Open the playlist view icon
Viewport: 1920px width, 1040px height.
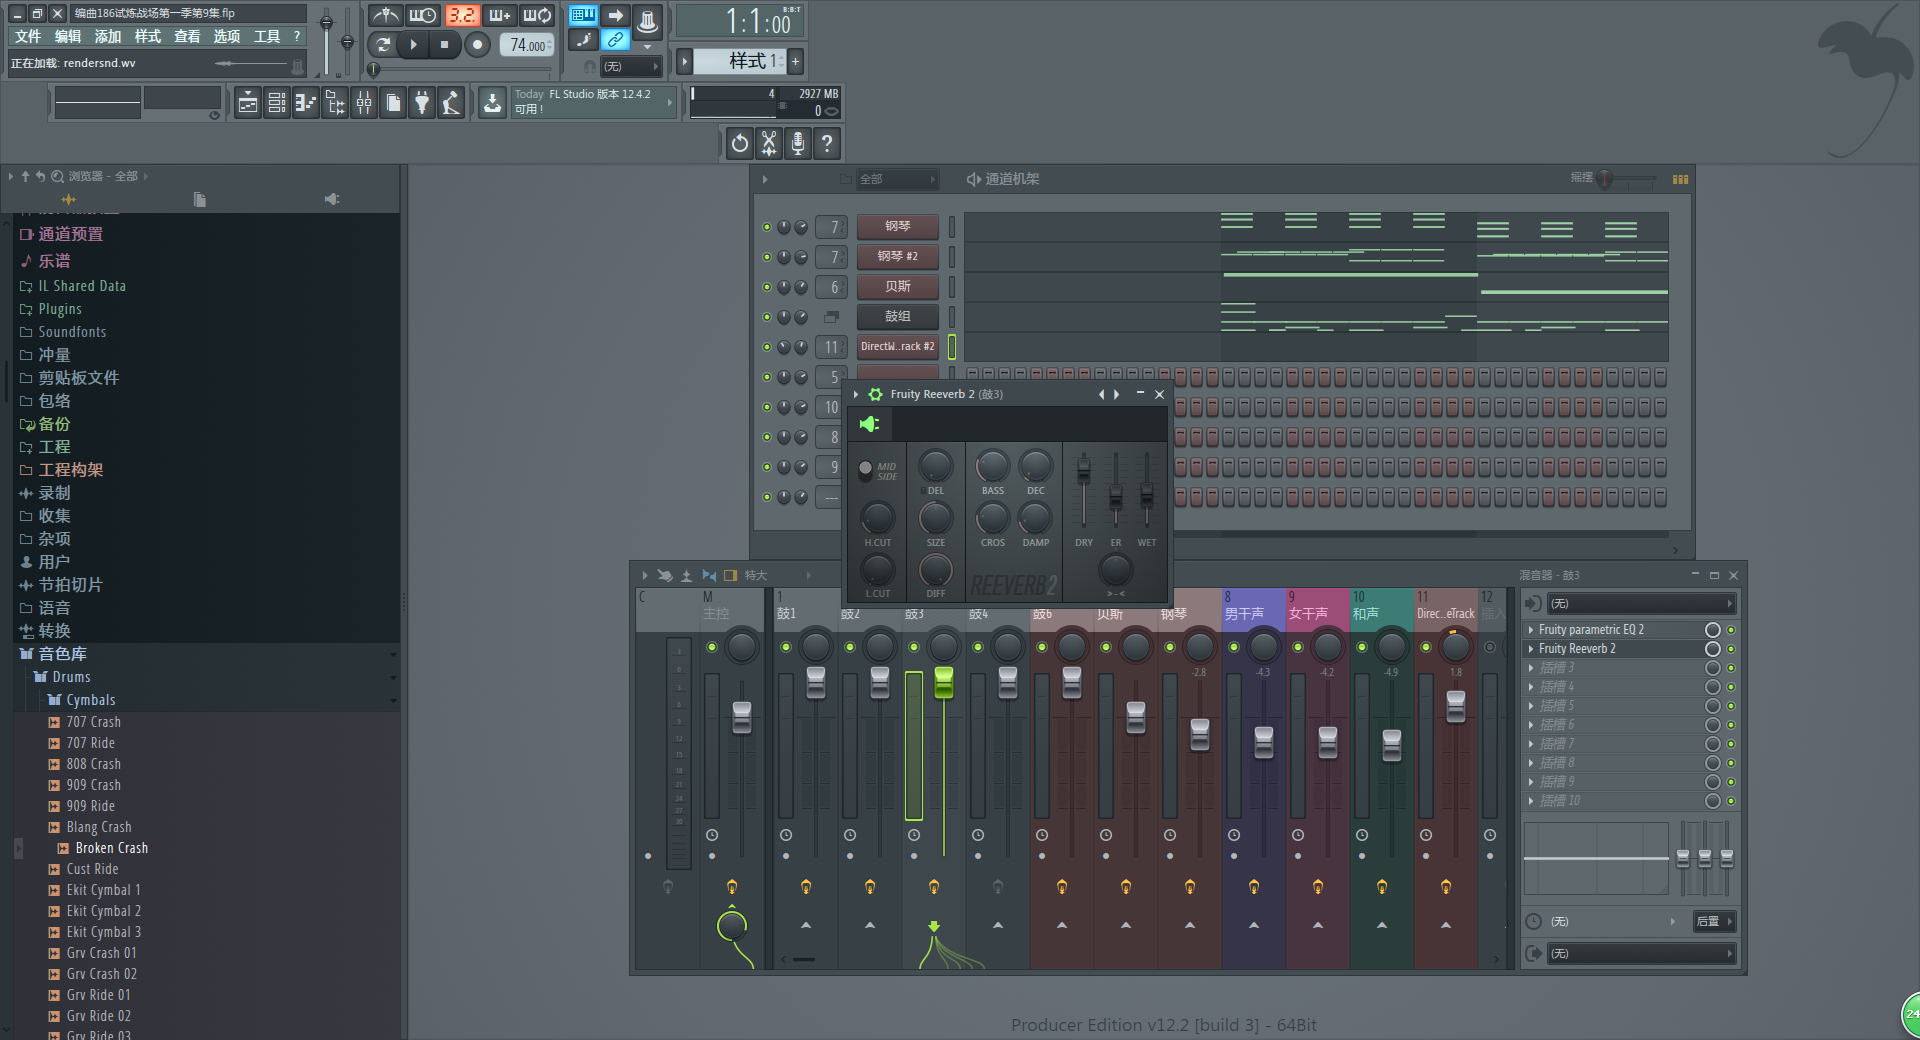(248, 103)
